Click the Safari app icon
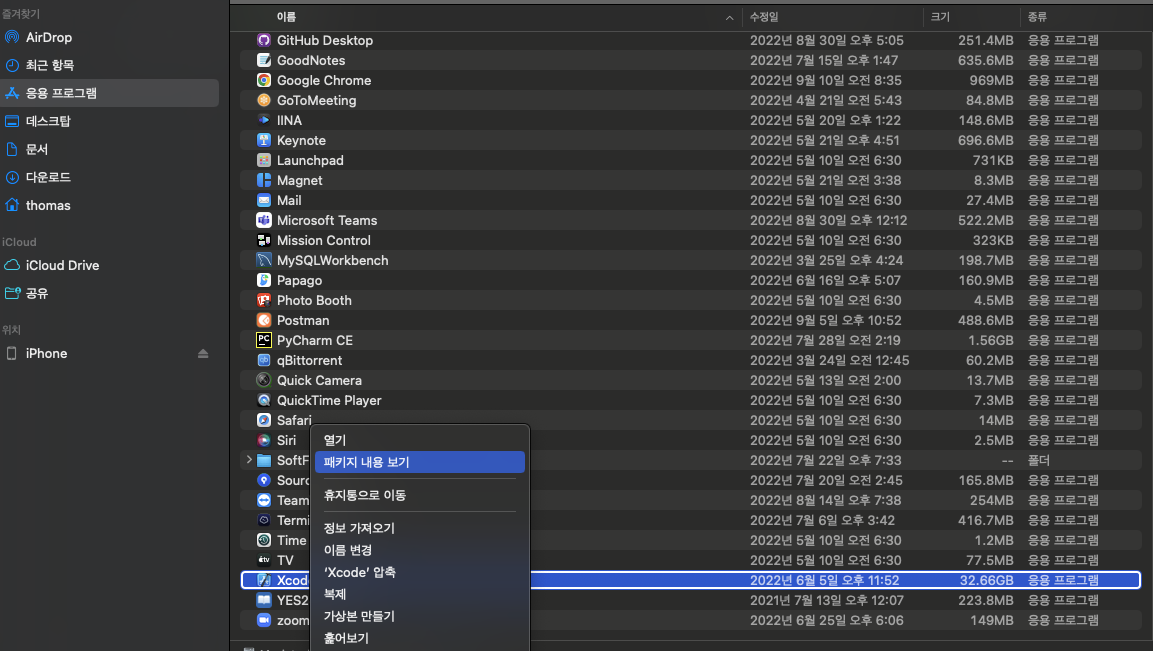1153x651 pixels. click(x=264, y=420)
